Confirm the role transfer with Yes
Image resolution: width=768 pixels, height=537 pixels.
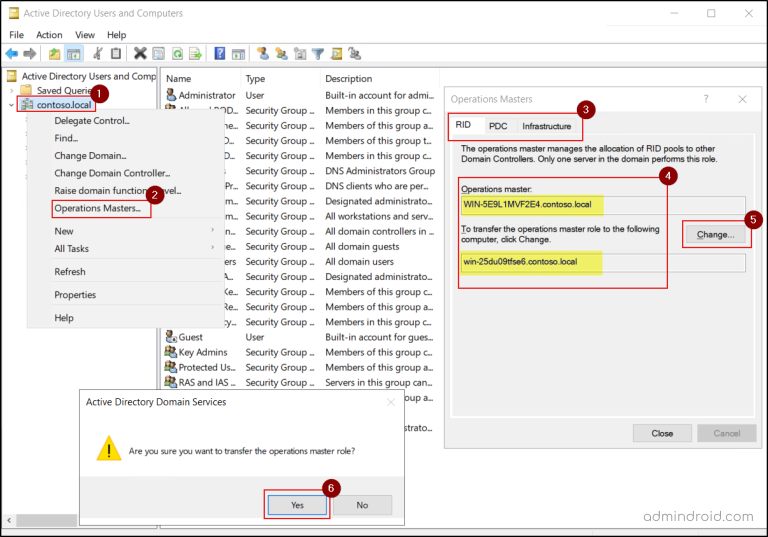point(297,505)
